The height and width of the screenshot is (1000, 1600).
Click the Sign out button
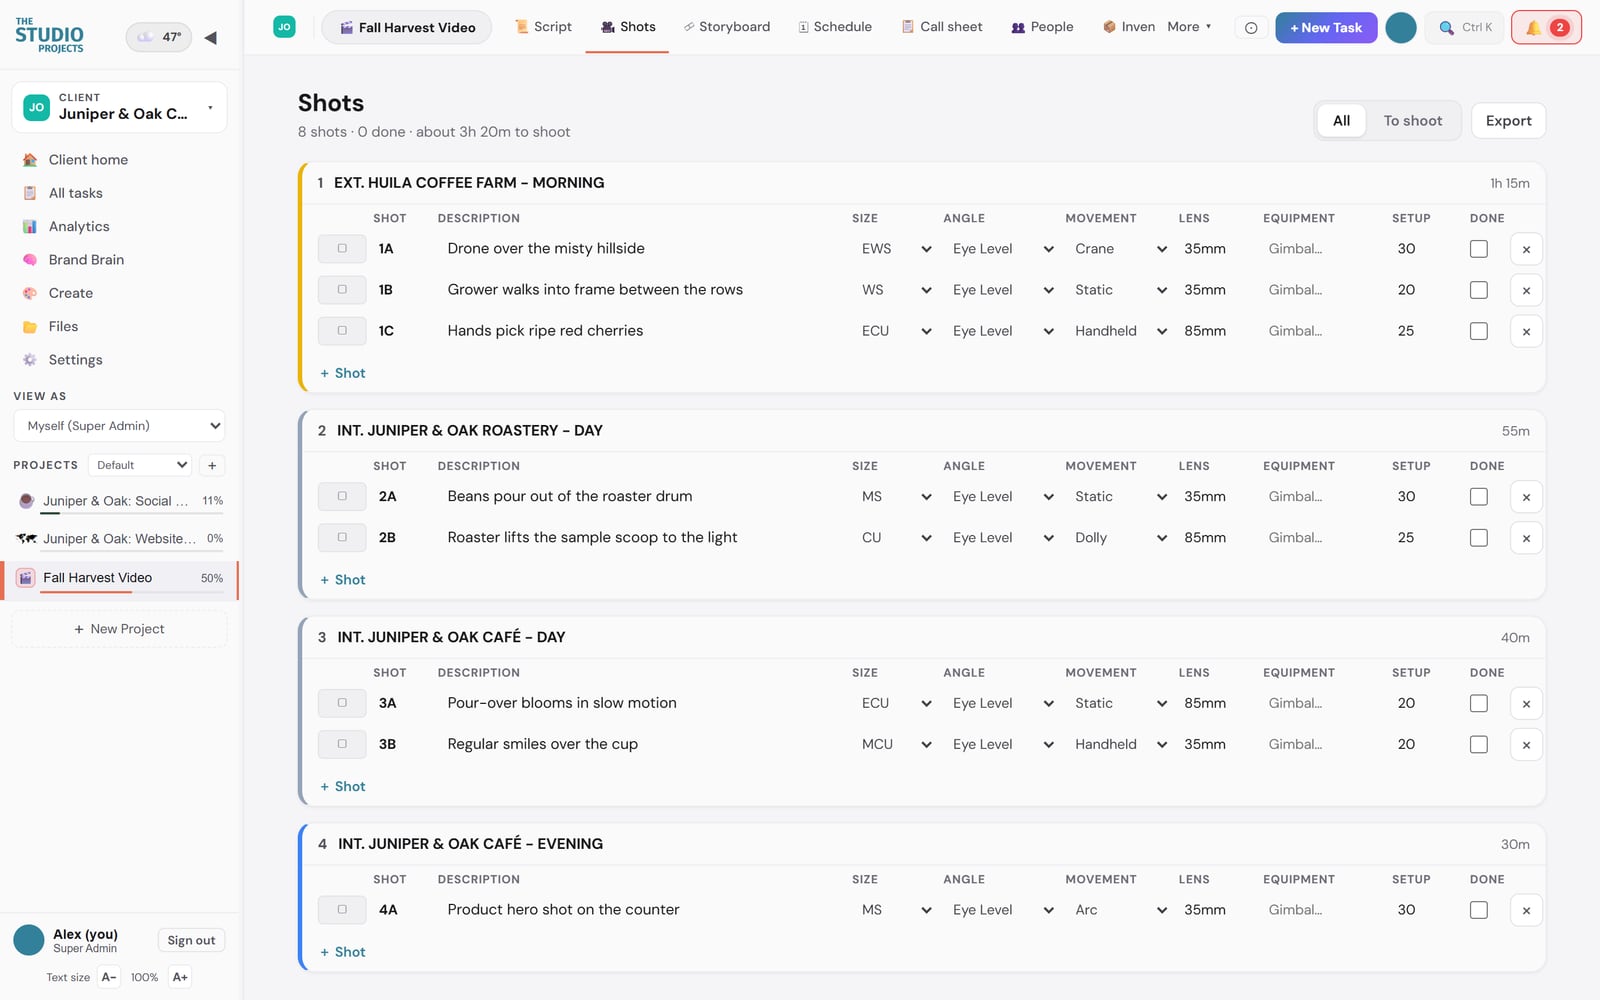(x=191, y=940)
